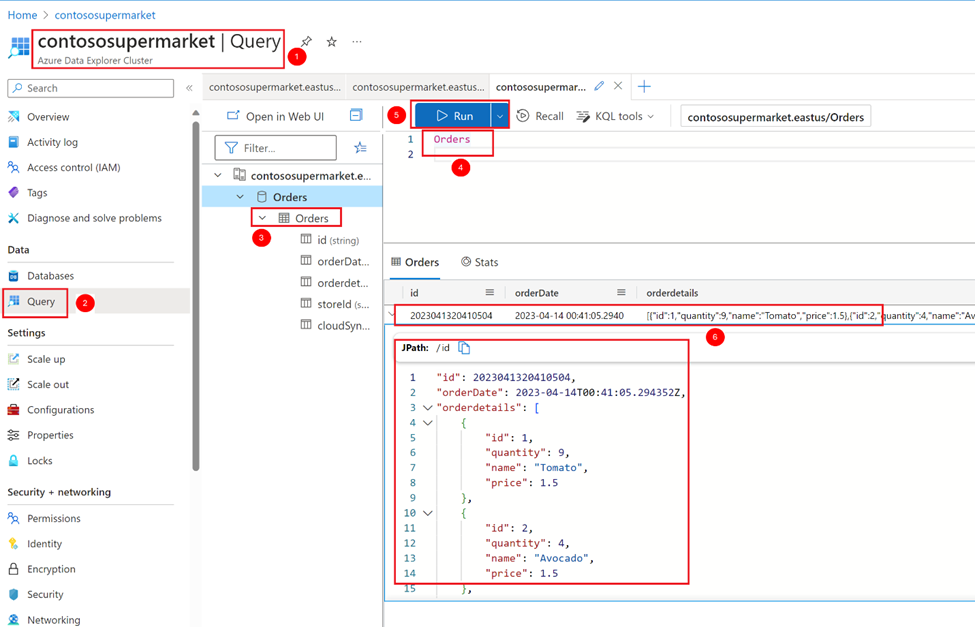Open the Run button dropdown arrow
Image resolution: width=975 pixels, height=627 pixels.
tap(499, 116)
